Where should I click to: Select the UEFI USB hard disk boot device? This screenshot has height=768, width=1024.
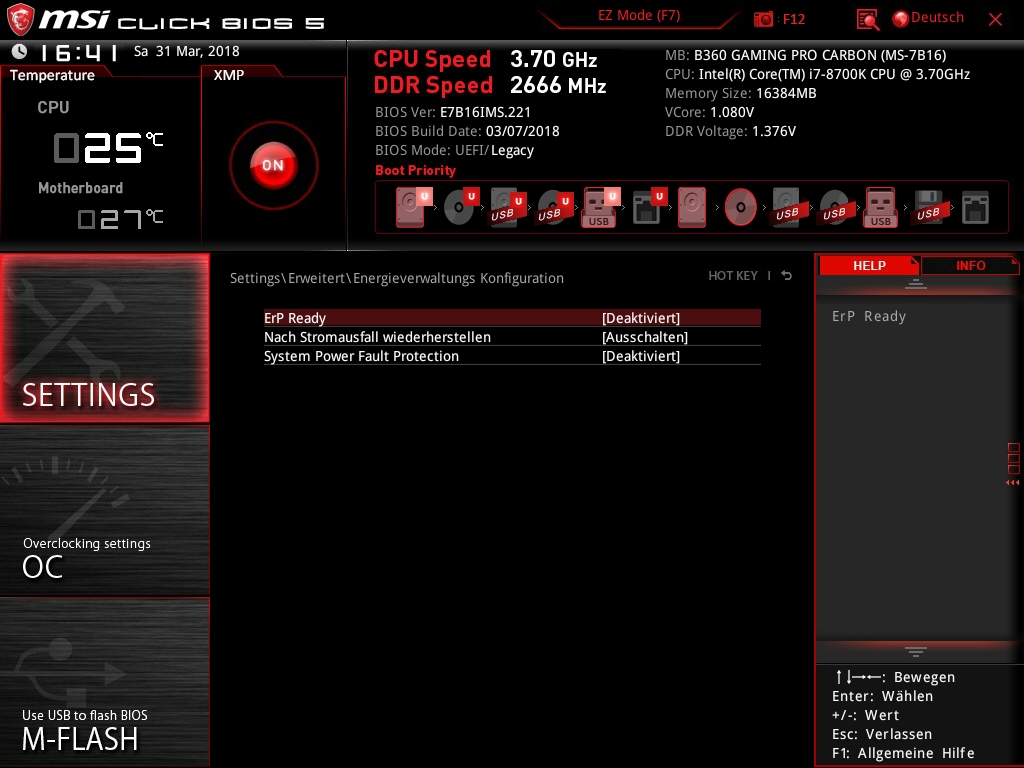tap(508, 207)
